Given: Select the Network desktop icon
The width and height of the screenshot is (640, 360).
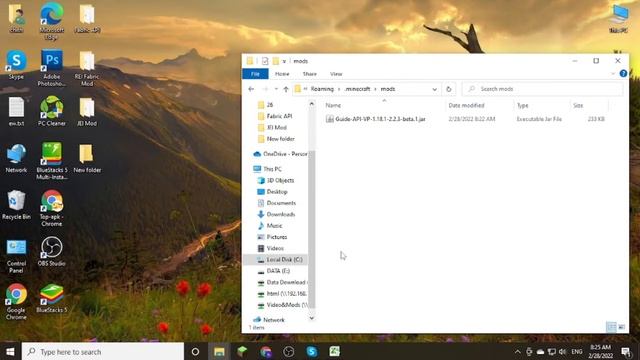Looking at the screenshot, I should (16, 158).
